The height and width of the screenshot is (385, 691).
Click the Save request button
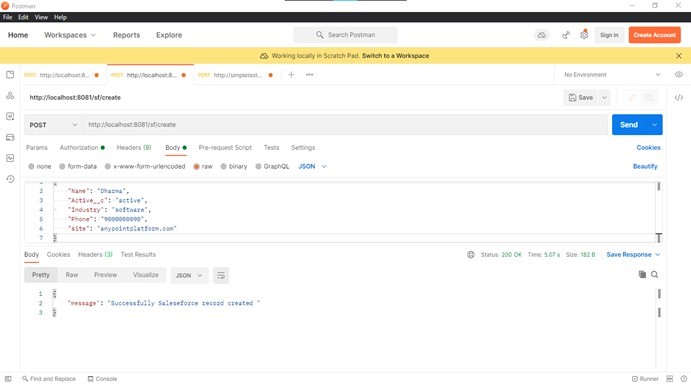tap(581, 97)
